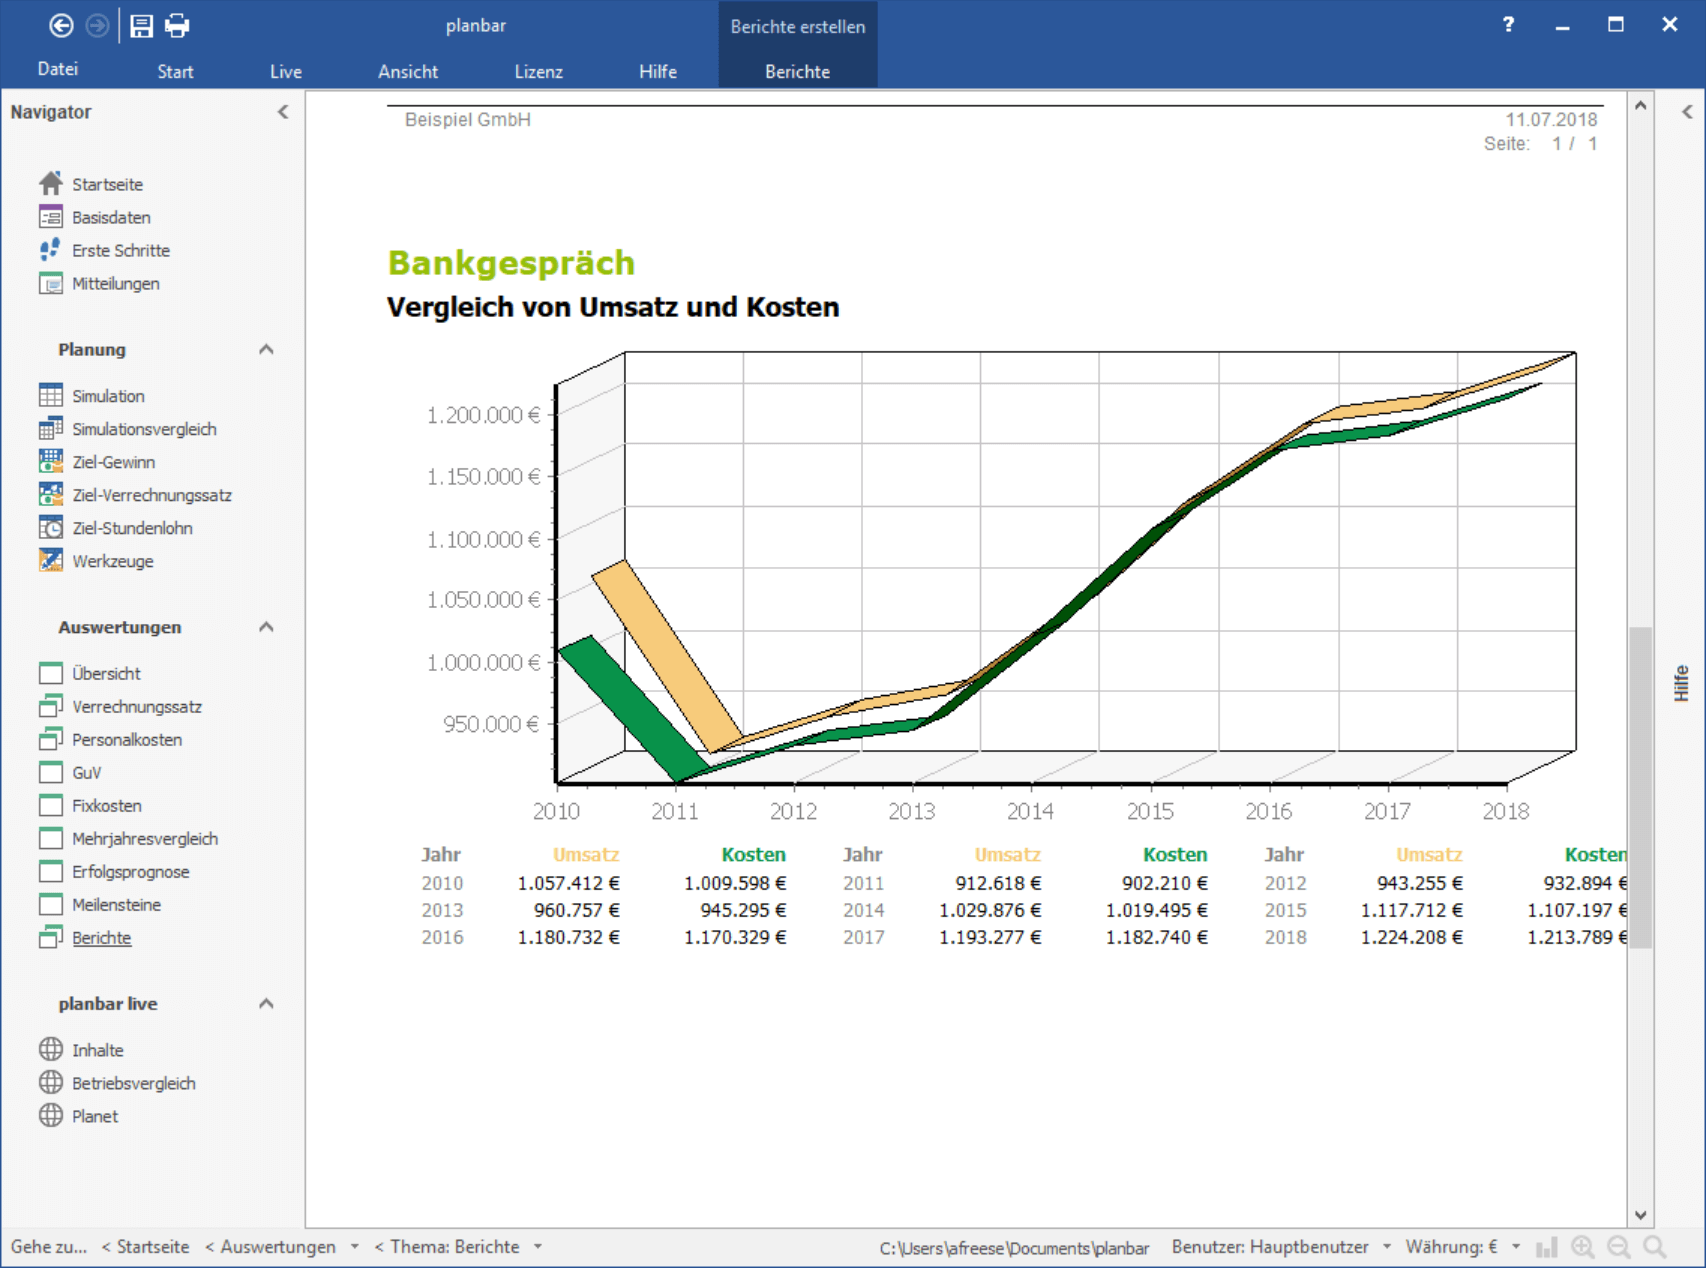
Task: Click the underlined Berichte link in Navigator
Action: tap(101, 937)
